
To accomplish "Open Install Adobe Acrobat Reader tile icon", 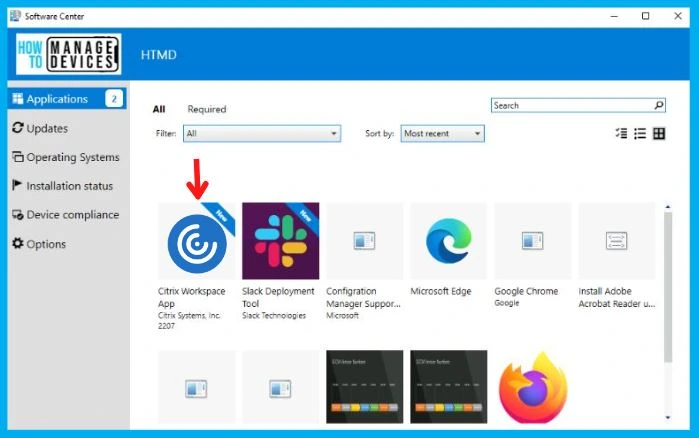I will coord(617,241).
